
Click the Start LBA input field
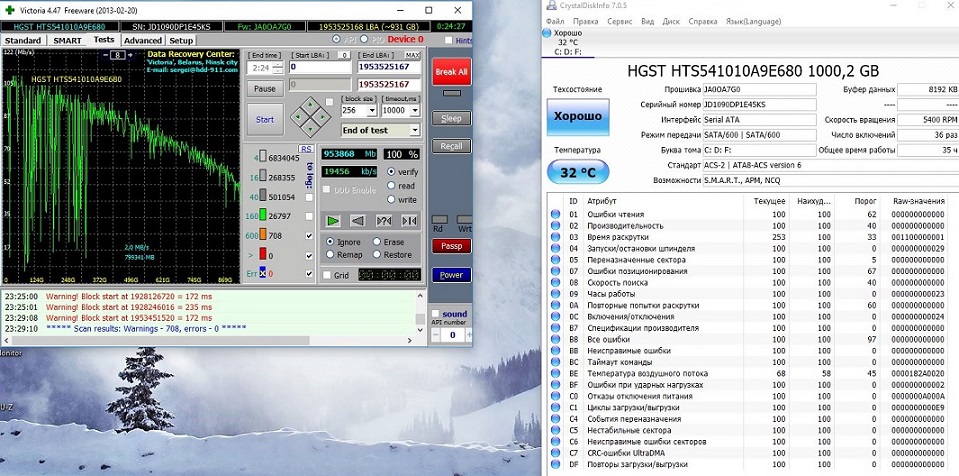click(x=320, y=67)
